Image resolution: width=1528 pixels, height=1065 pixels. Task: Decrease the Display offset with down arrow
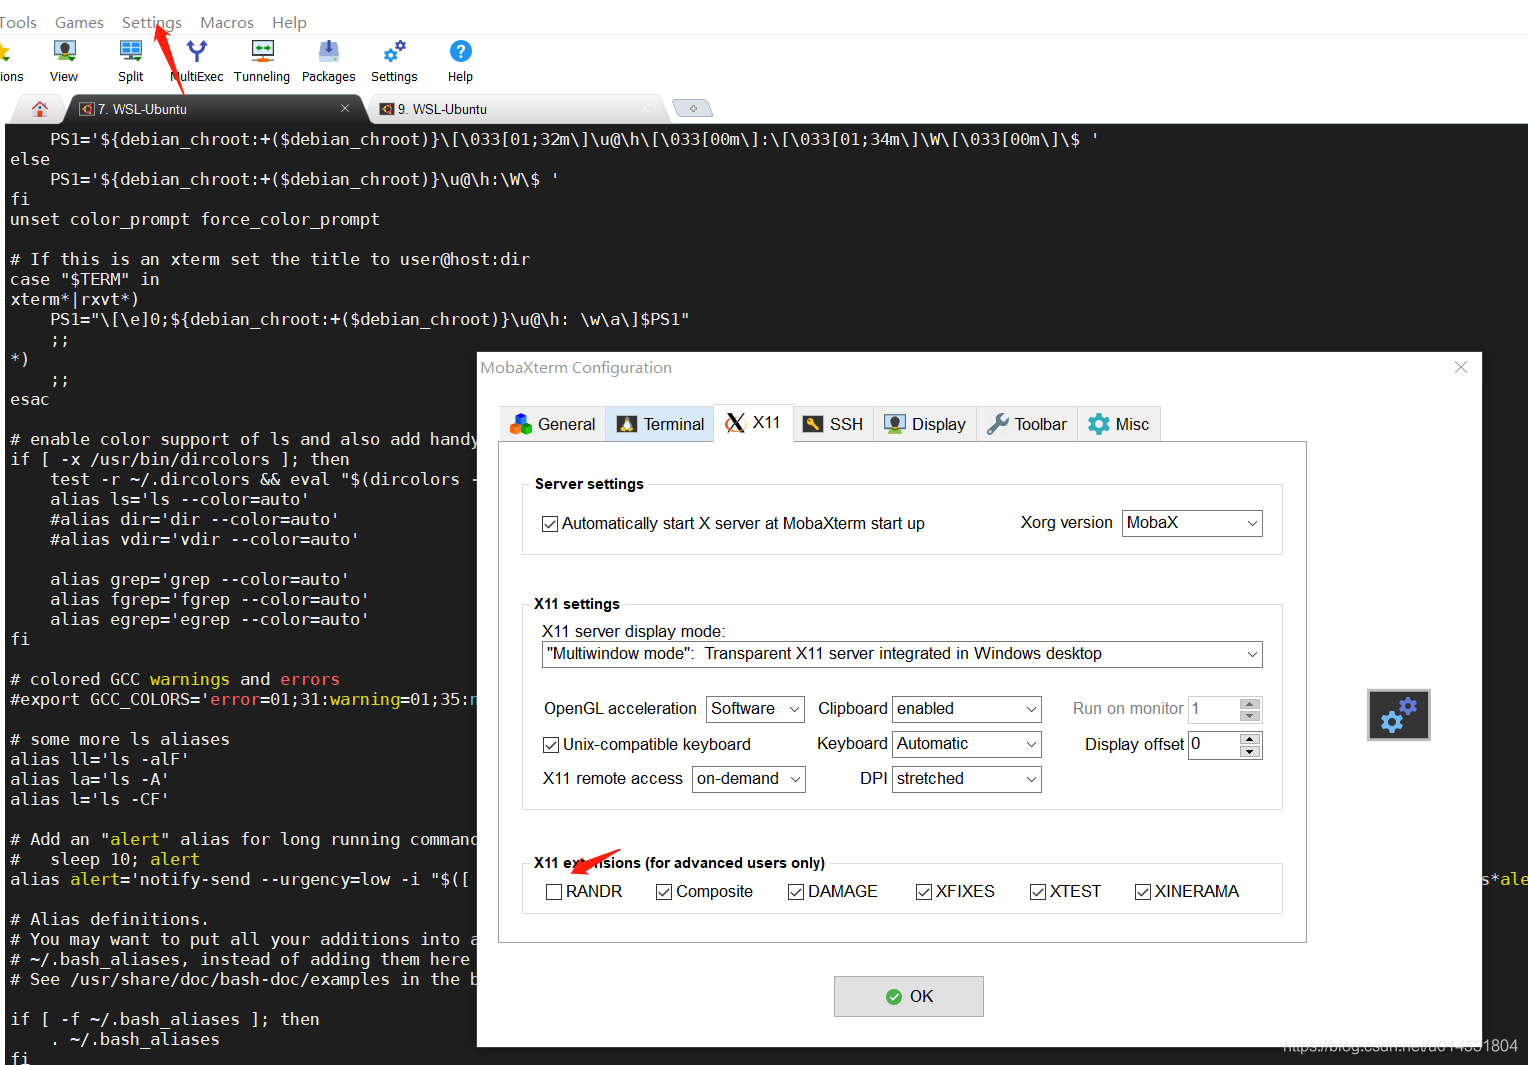(1250, 752)
